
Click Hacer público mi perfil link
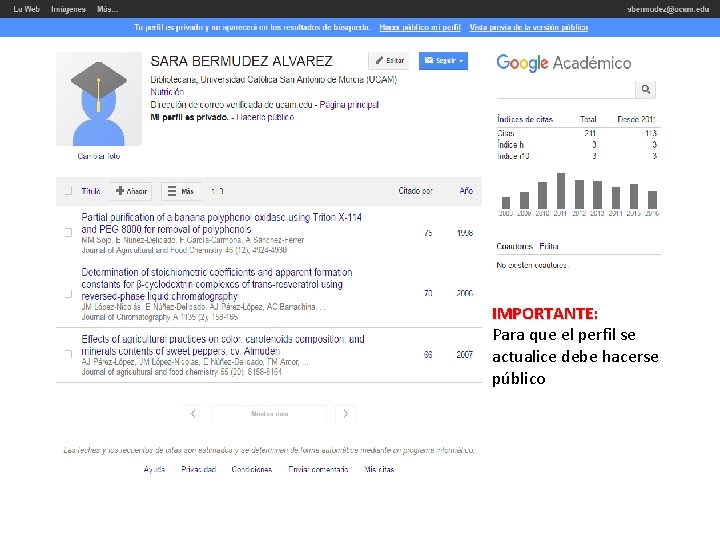point(420,27)
